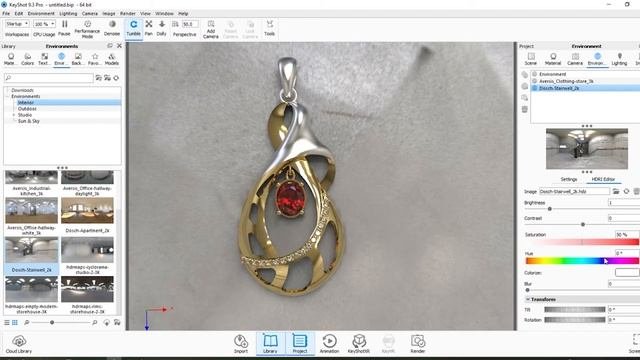640x360 pixels.
Task: Click the Import button
Action: pos(241,344)
